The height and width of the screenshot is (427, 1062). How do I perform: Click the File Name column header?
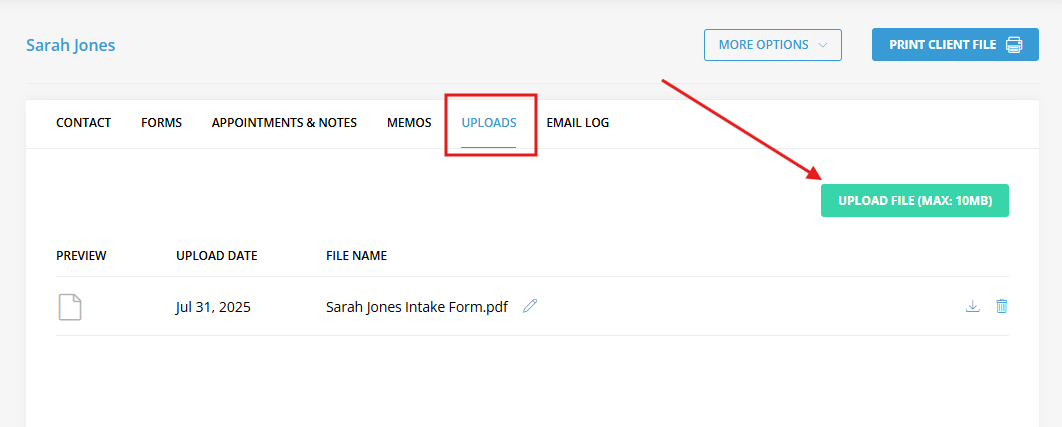pos(356,256)
